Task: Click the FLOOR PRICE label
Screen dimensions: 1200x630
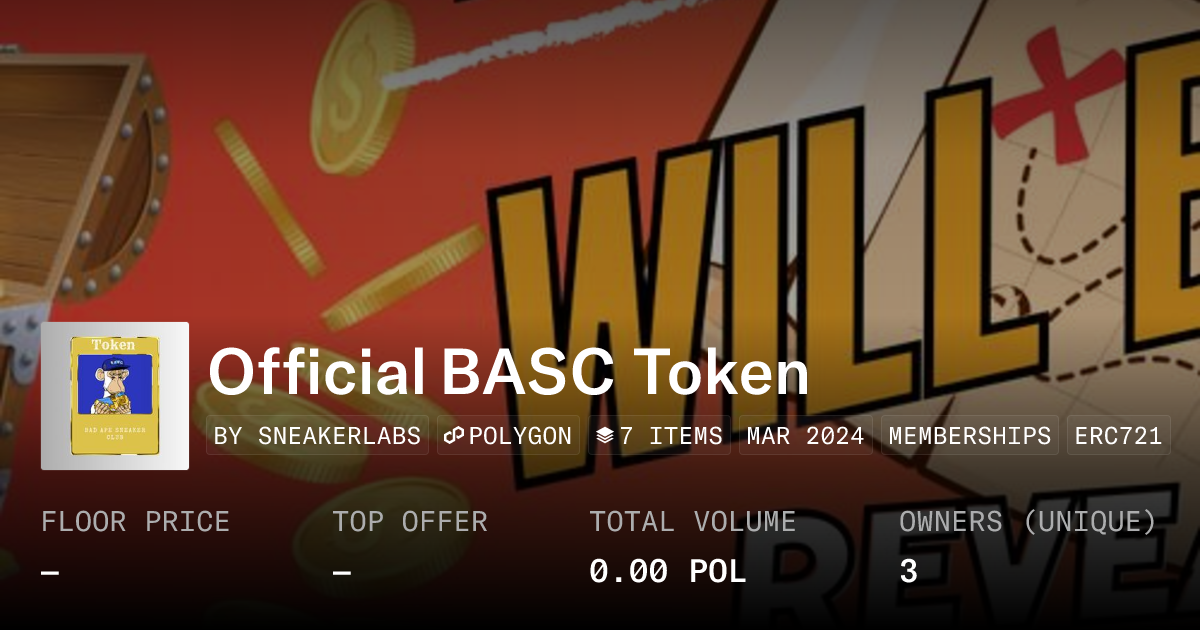Action: pos(135,522)
